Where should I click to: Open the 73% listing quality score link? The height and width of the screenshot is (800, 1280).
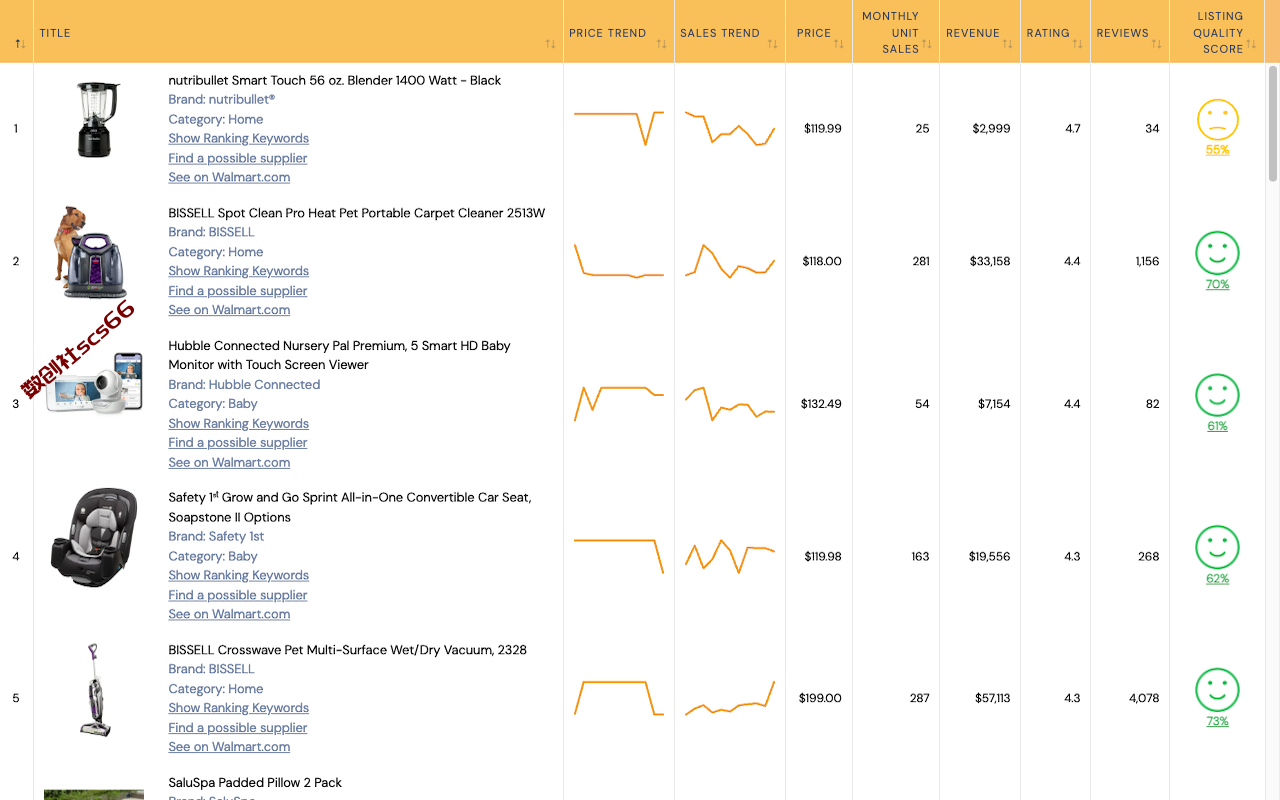[1217, 721]
